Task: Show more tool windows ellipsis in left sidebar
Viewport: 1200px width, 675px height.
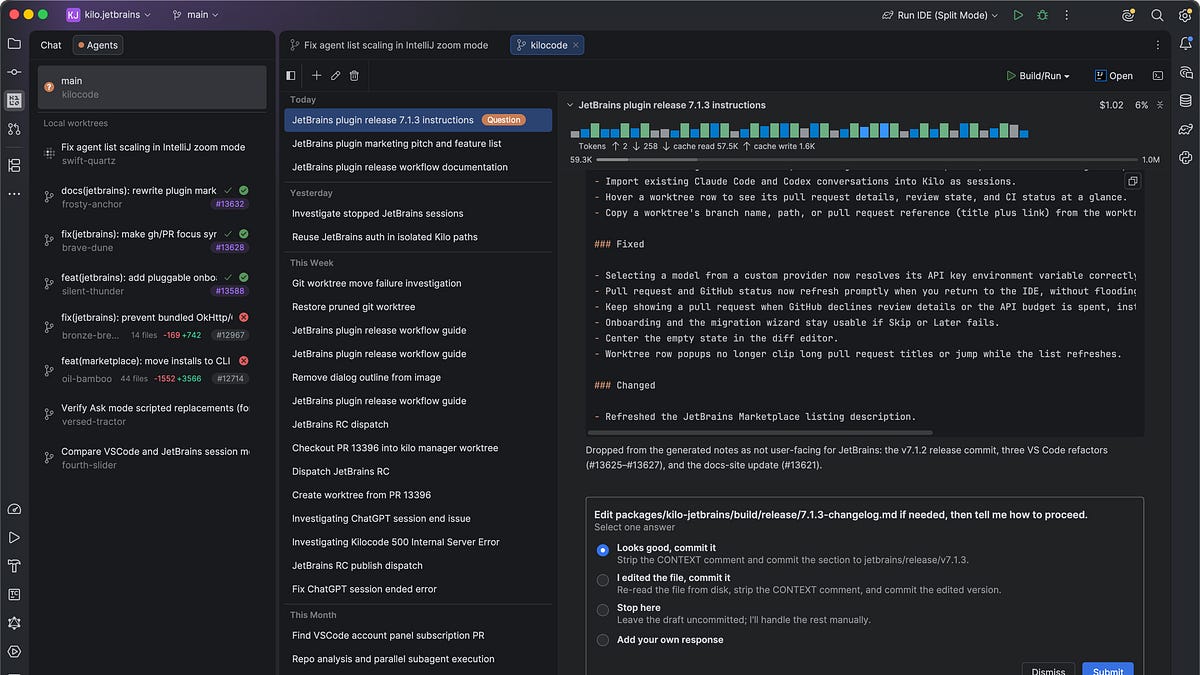Action: [14, 193]
